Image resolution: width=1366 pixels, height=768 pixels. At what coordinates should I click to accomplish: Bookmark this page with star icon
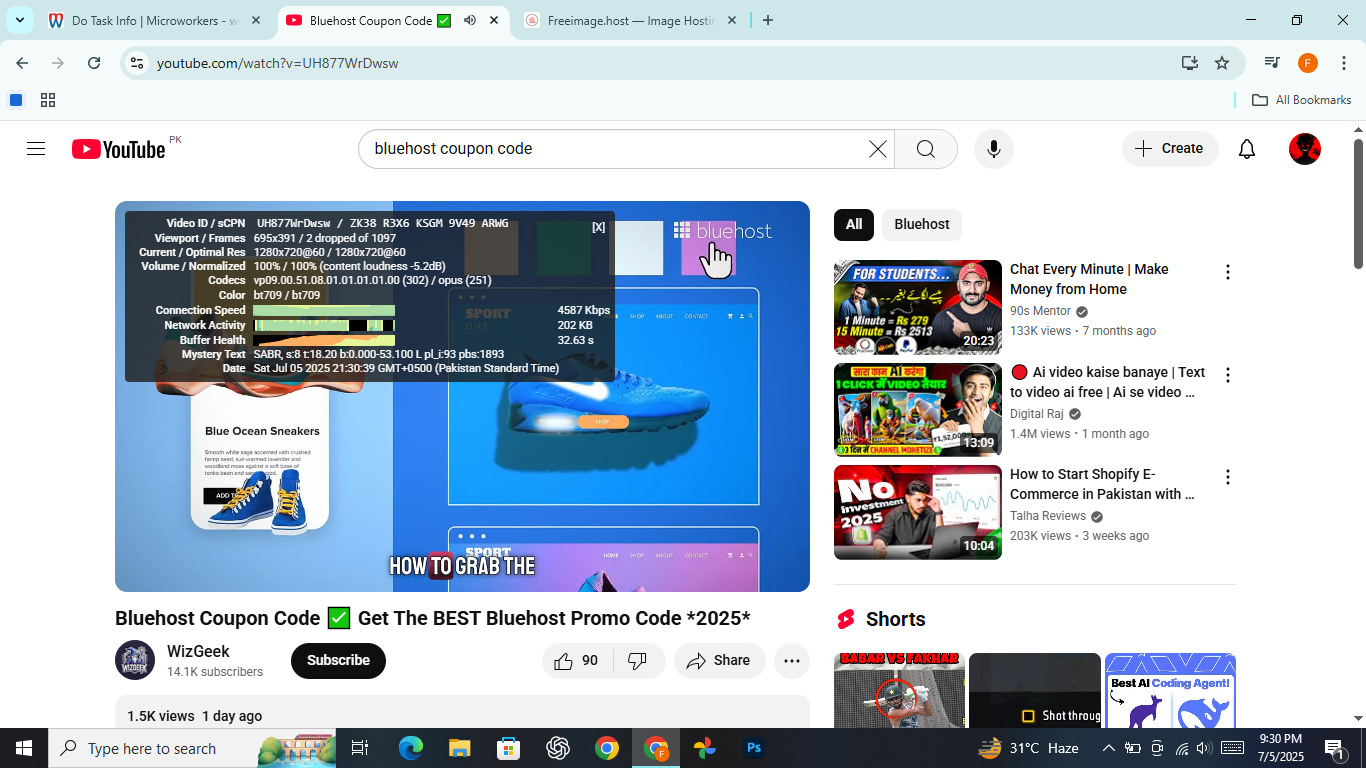click(x=1222, y=63)
